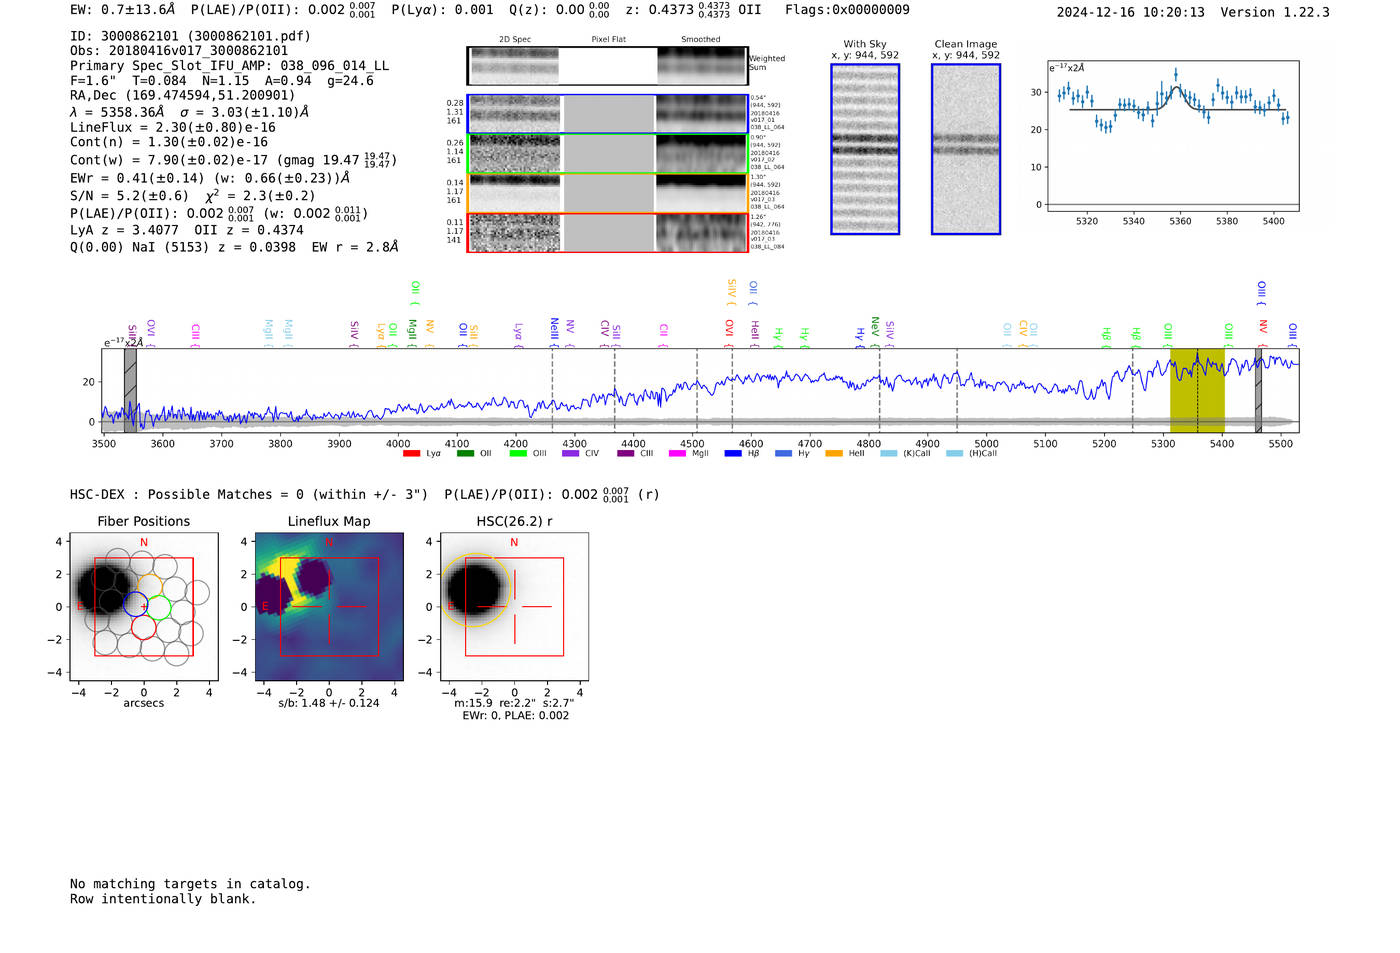
Task: Select the orange-bordered 2D spec fiber row
Action: click(x=607, y=193)
